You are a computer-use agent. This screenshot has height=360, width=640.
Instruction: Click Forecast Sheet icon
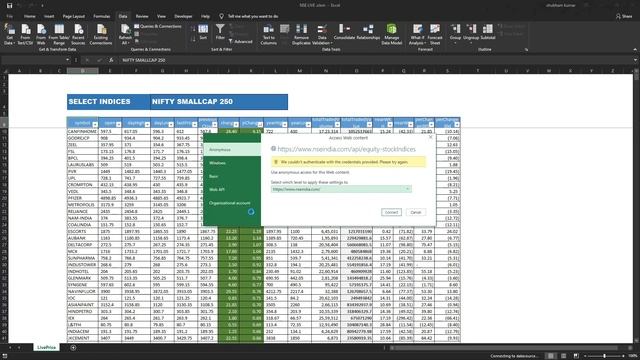(x=435, y=34)
